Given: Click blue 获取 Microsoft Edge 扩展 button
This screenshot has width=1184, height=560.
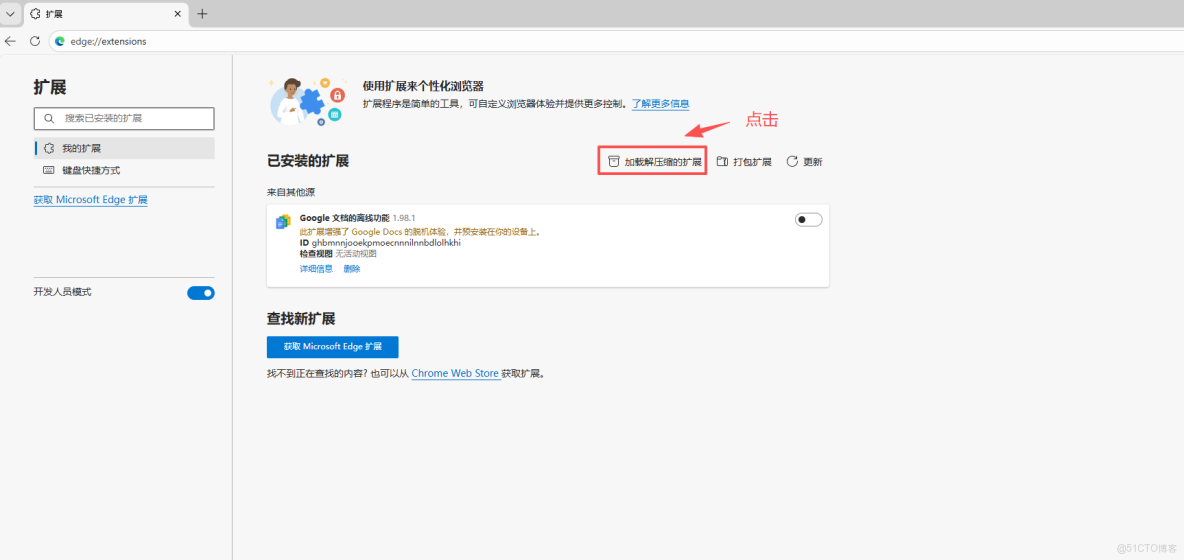Looking at the screenshot, I should tap(332, 347).
